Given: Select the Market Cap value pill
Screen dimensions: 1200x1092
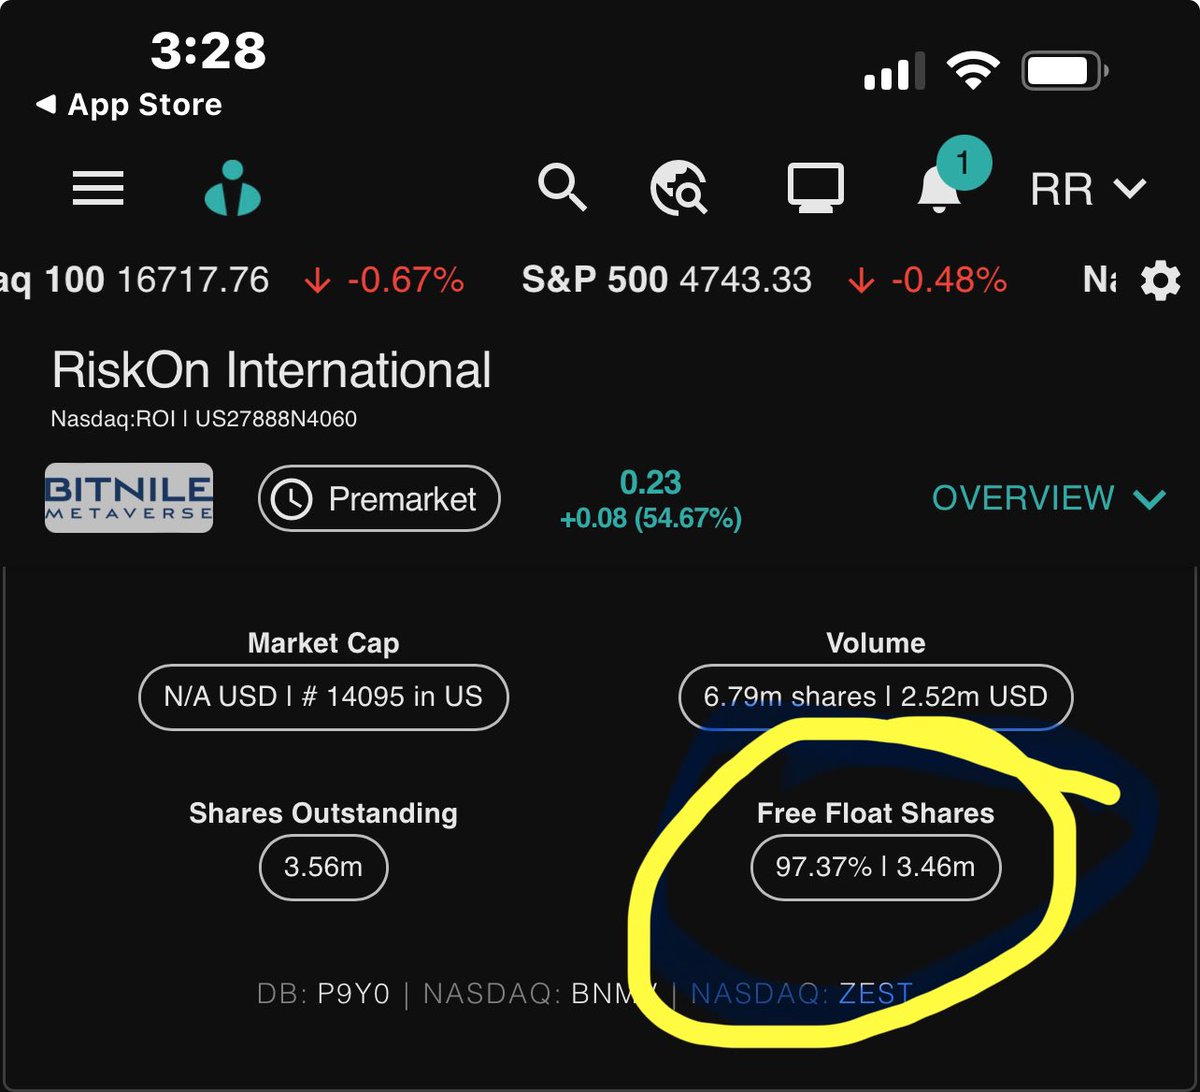Looking at the screenshot, I should pos(323,696).
